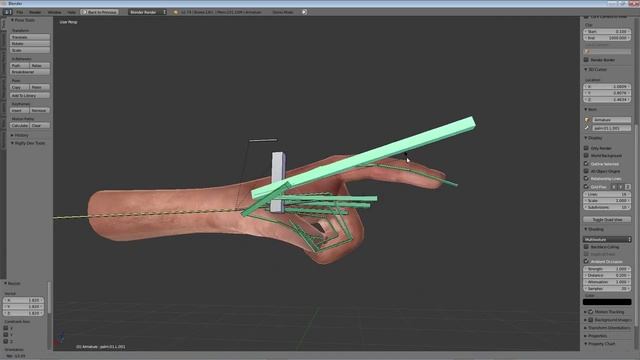Screen dimensions: 640x360
Task: Click the Blender logo icon in the info header
Action: (176, 12)
